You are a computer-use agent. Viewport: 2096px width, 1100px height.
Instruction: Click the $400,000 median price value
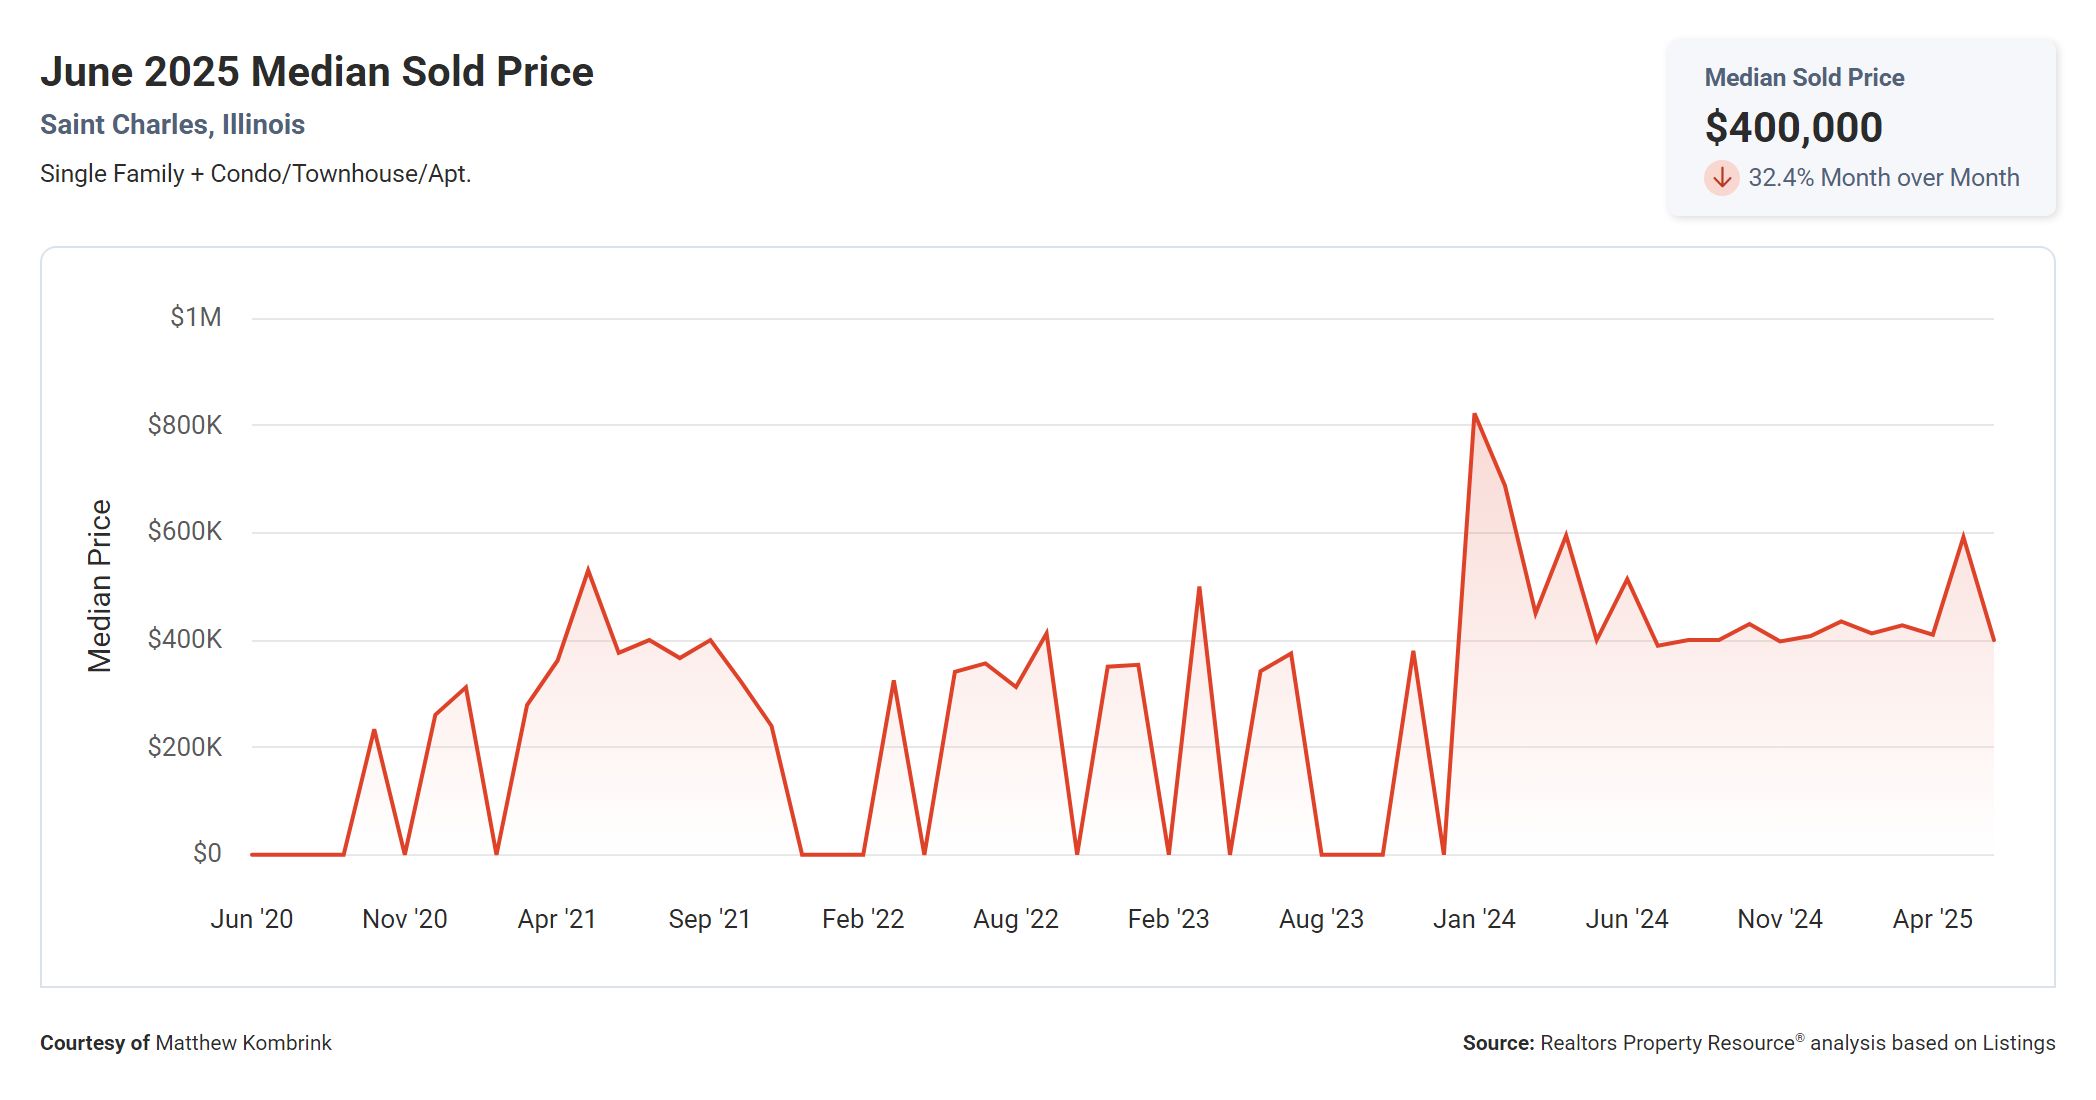[x=1793, y=128]
